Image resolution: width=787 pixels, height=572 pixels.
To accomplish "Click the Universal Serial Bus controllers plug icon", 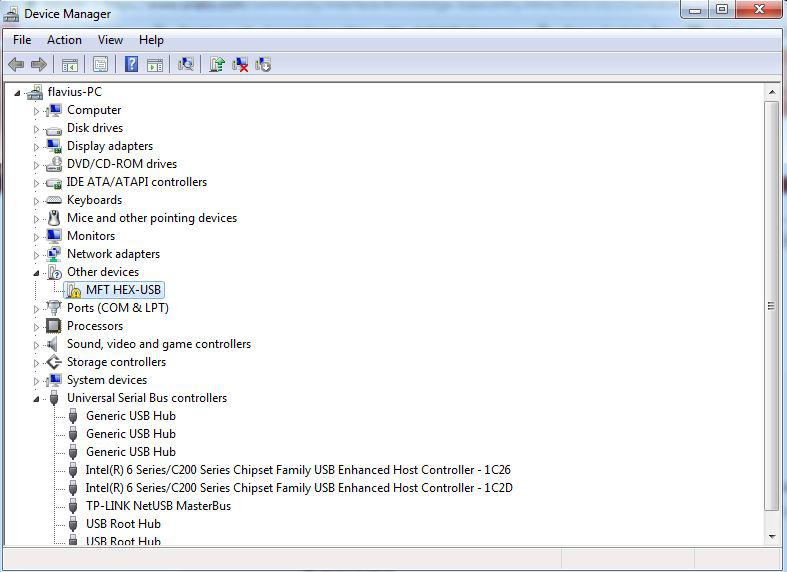I will [54, 398].
